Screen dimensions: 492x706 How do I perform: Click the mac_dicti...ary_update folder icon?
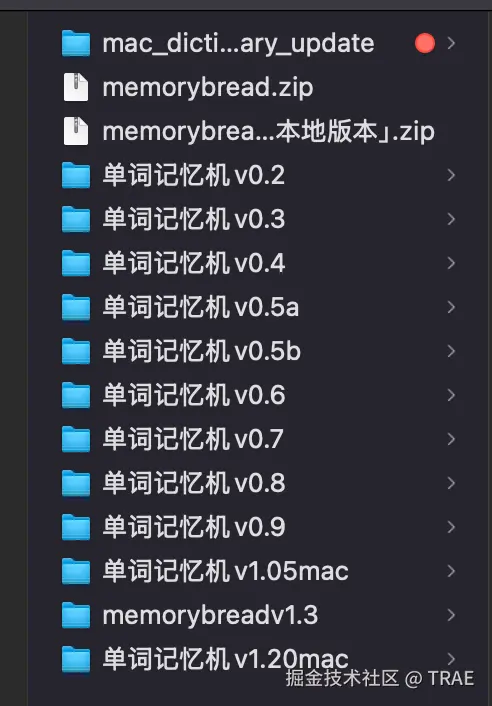click(76, 43)
